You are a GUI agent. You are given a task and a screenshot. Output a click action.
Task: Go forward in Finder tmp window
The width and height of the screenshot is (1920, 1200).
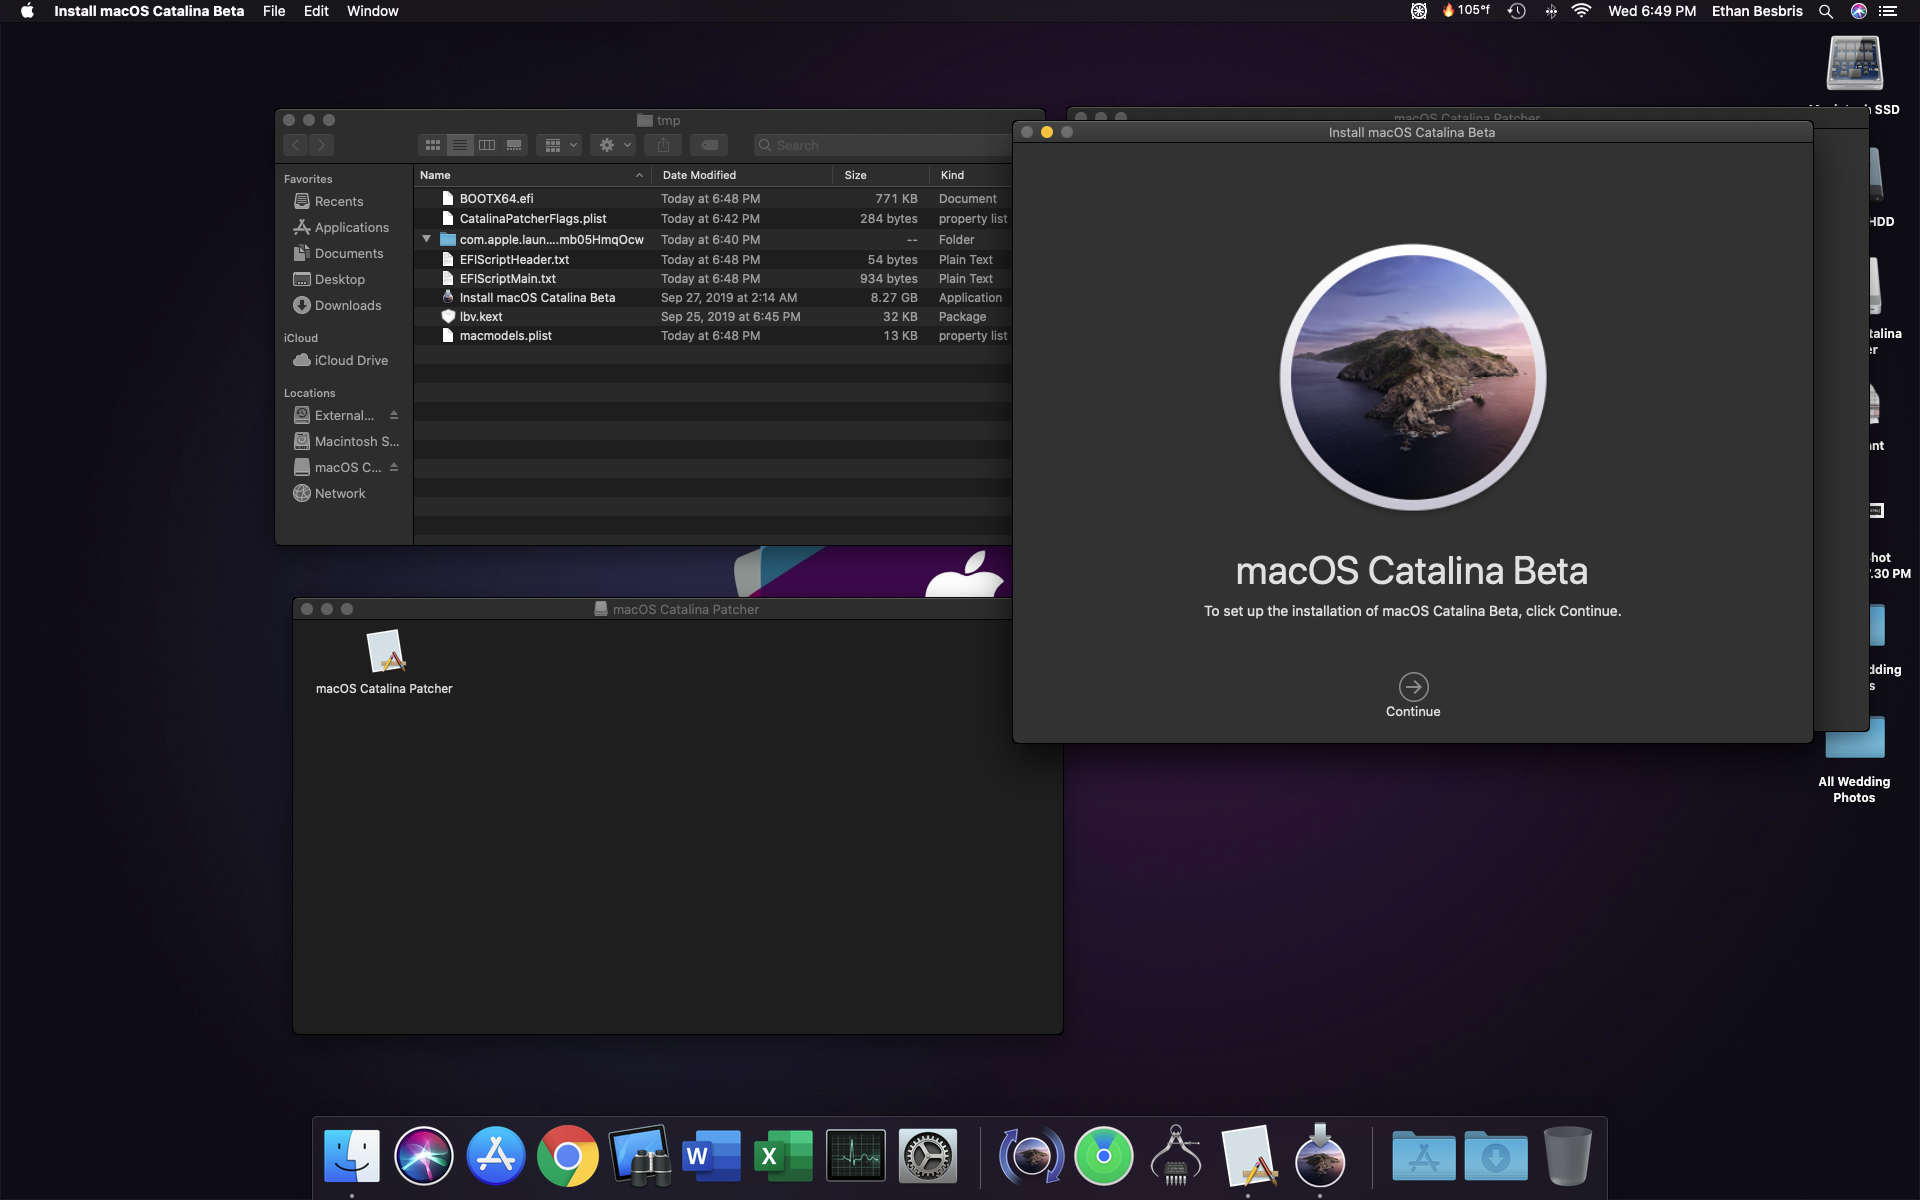pyautogui.click(x=321, y=145)
